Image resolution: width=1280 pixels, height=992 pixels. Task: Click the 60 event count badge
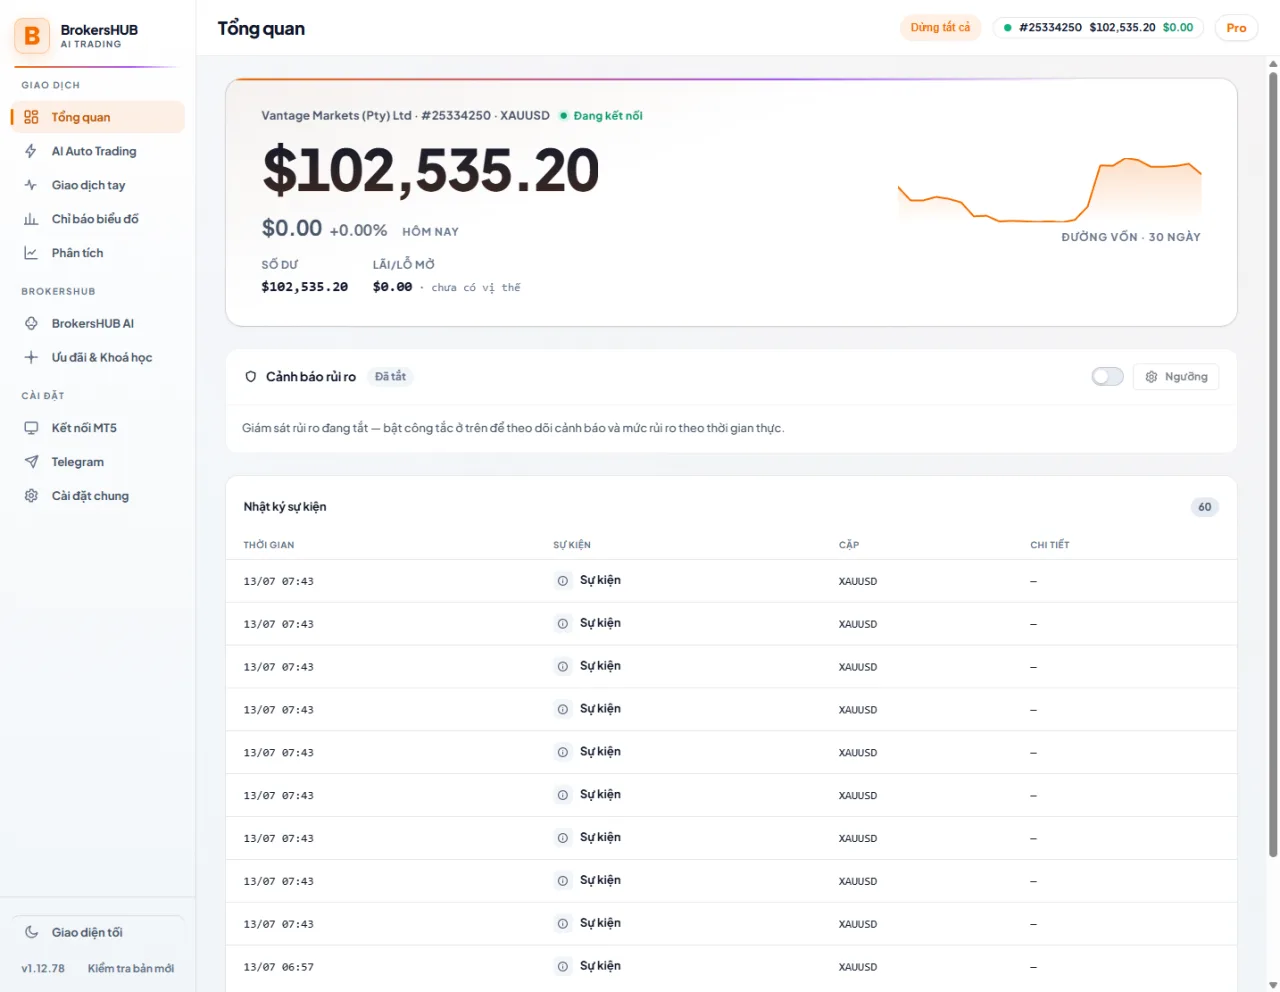[x=1205, y=507]
